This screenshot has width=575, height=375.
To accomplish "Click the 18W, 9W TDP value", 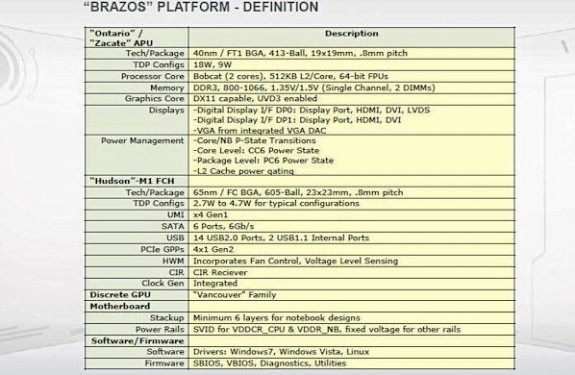I will 212,65.
